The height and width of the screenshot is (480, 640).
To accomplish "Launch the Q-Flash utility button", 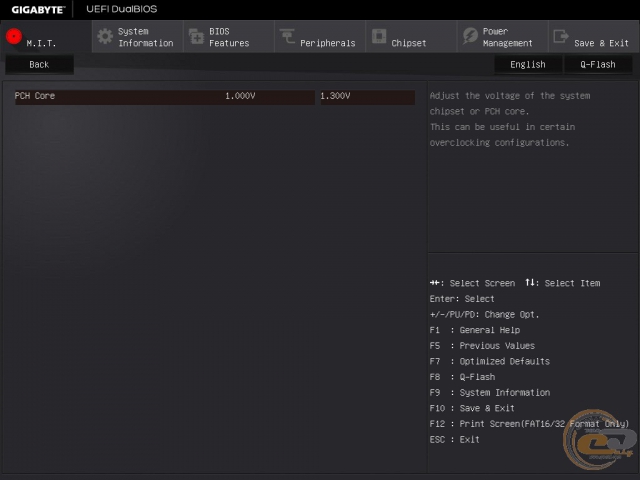I will tap(598, 64).
